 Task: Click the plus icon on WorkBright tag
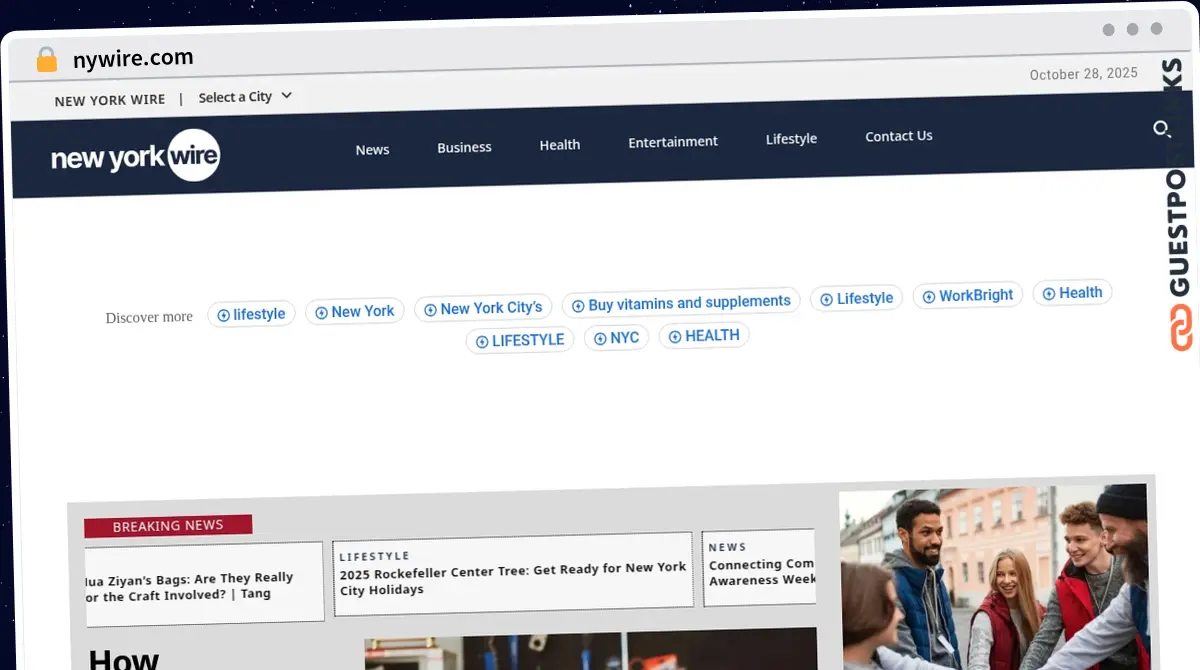pos(928,297)
